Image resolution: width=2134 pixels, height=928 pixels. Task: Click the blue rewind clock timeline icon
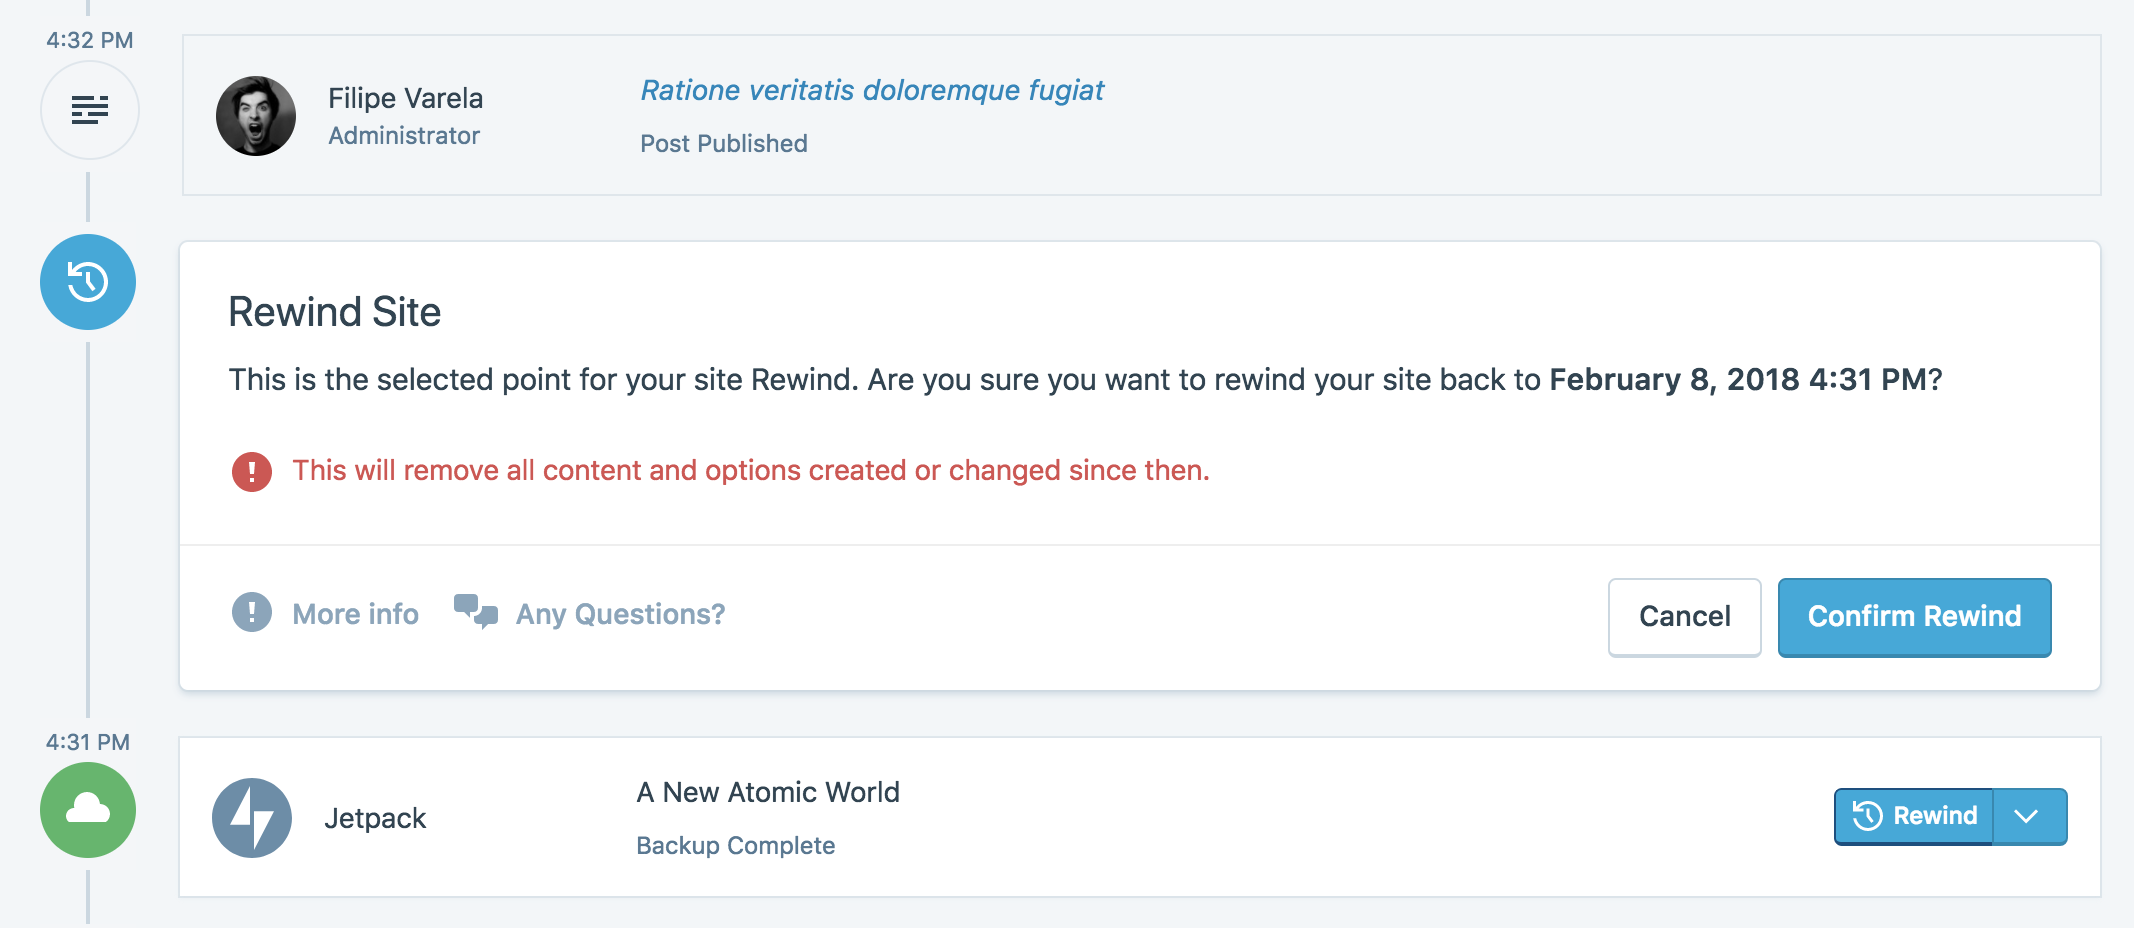point(88,282)
